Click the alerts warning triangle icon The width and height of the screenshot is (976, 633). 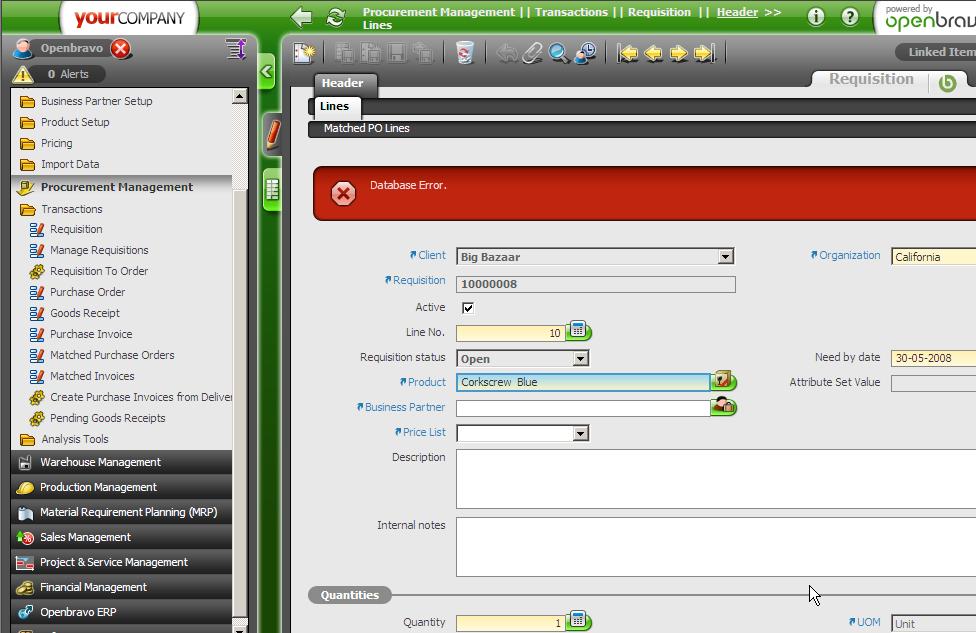[x=23, y=75]
